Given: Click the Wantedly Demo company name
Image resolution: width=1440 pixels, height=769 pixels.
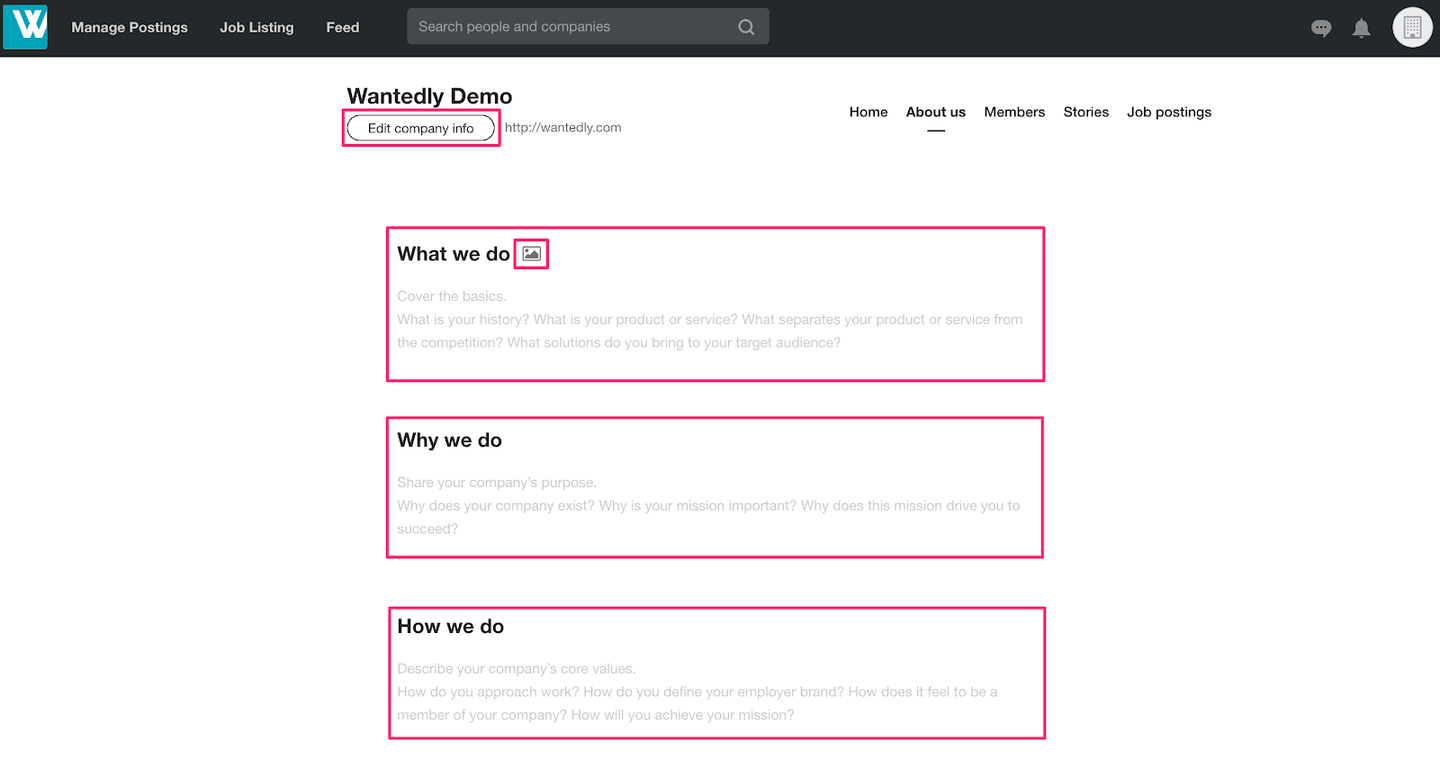Looking at the screenshot, I should click(429, 96).
